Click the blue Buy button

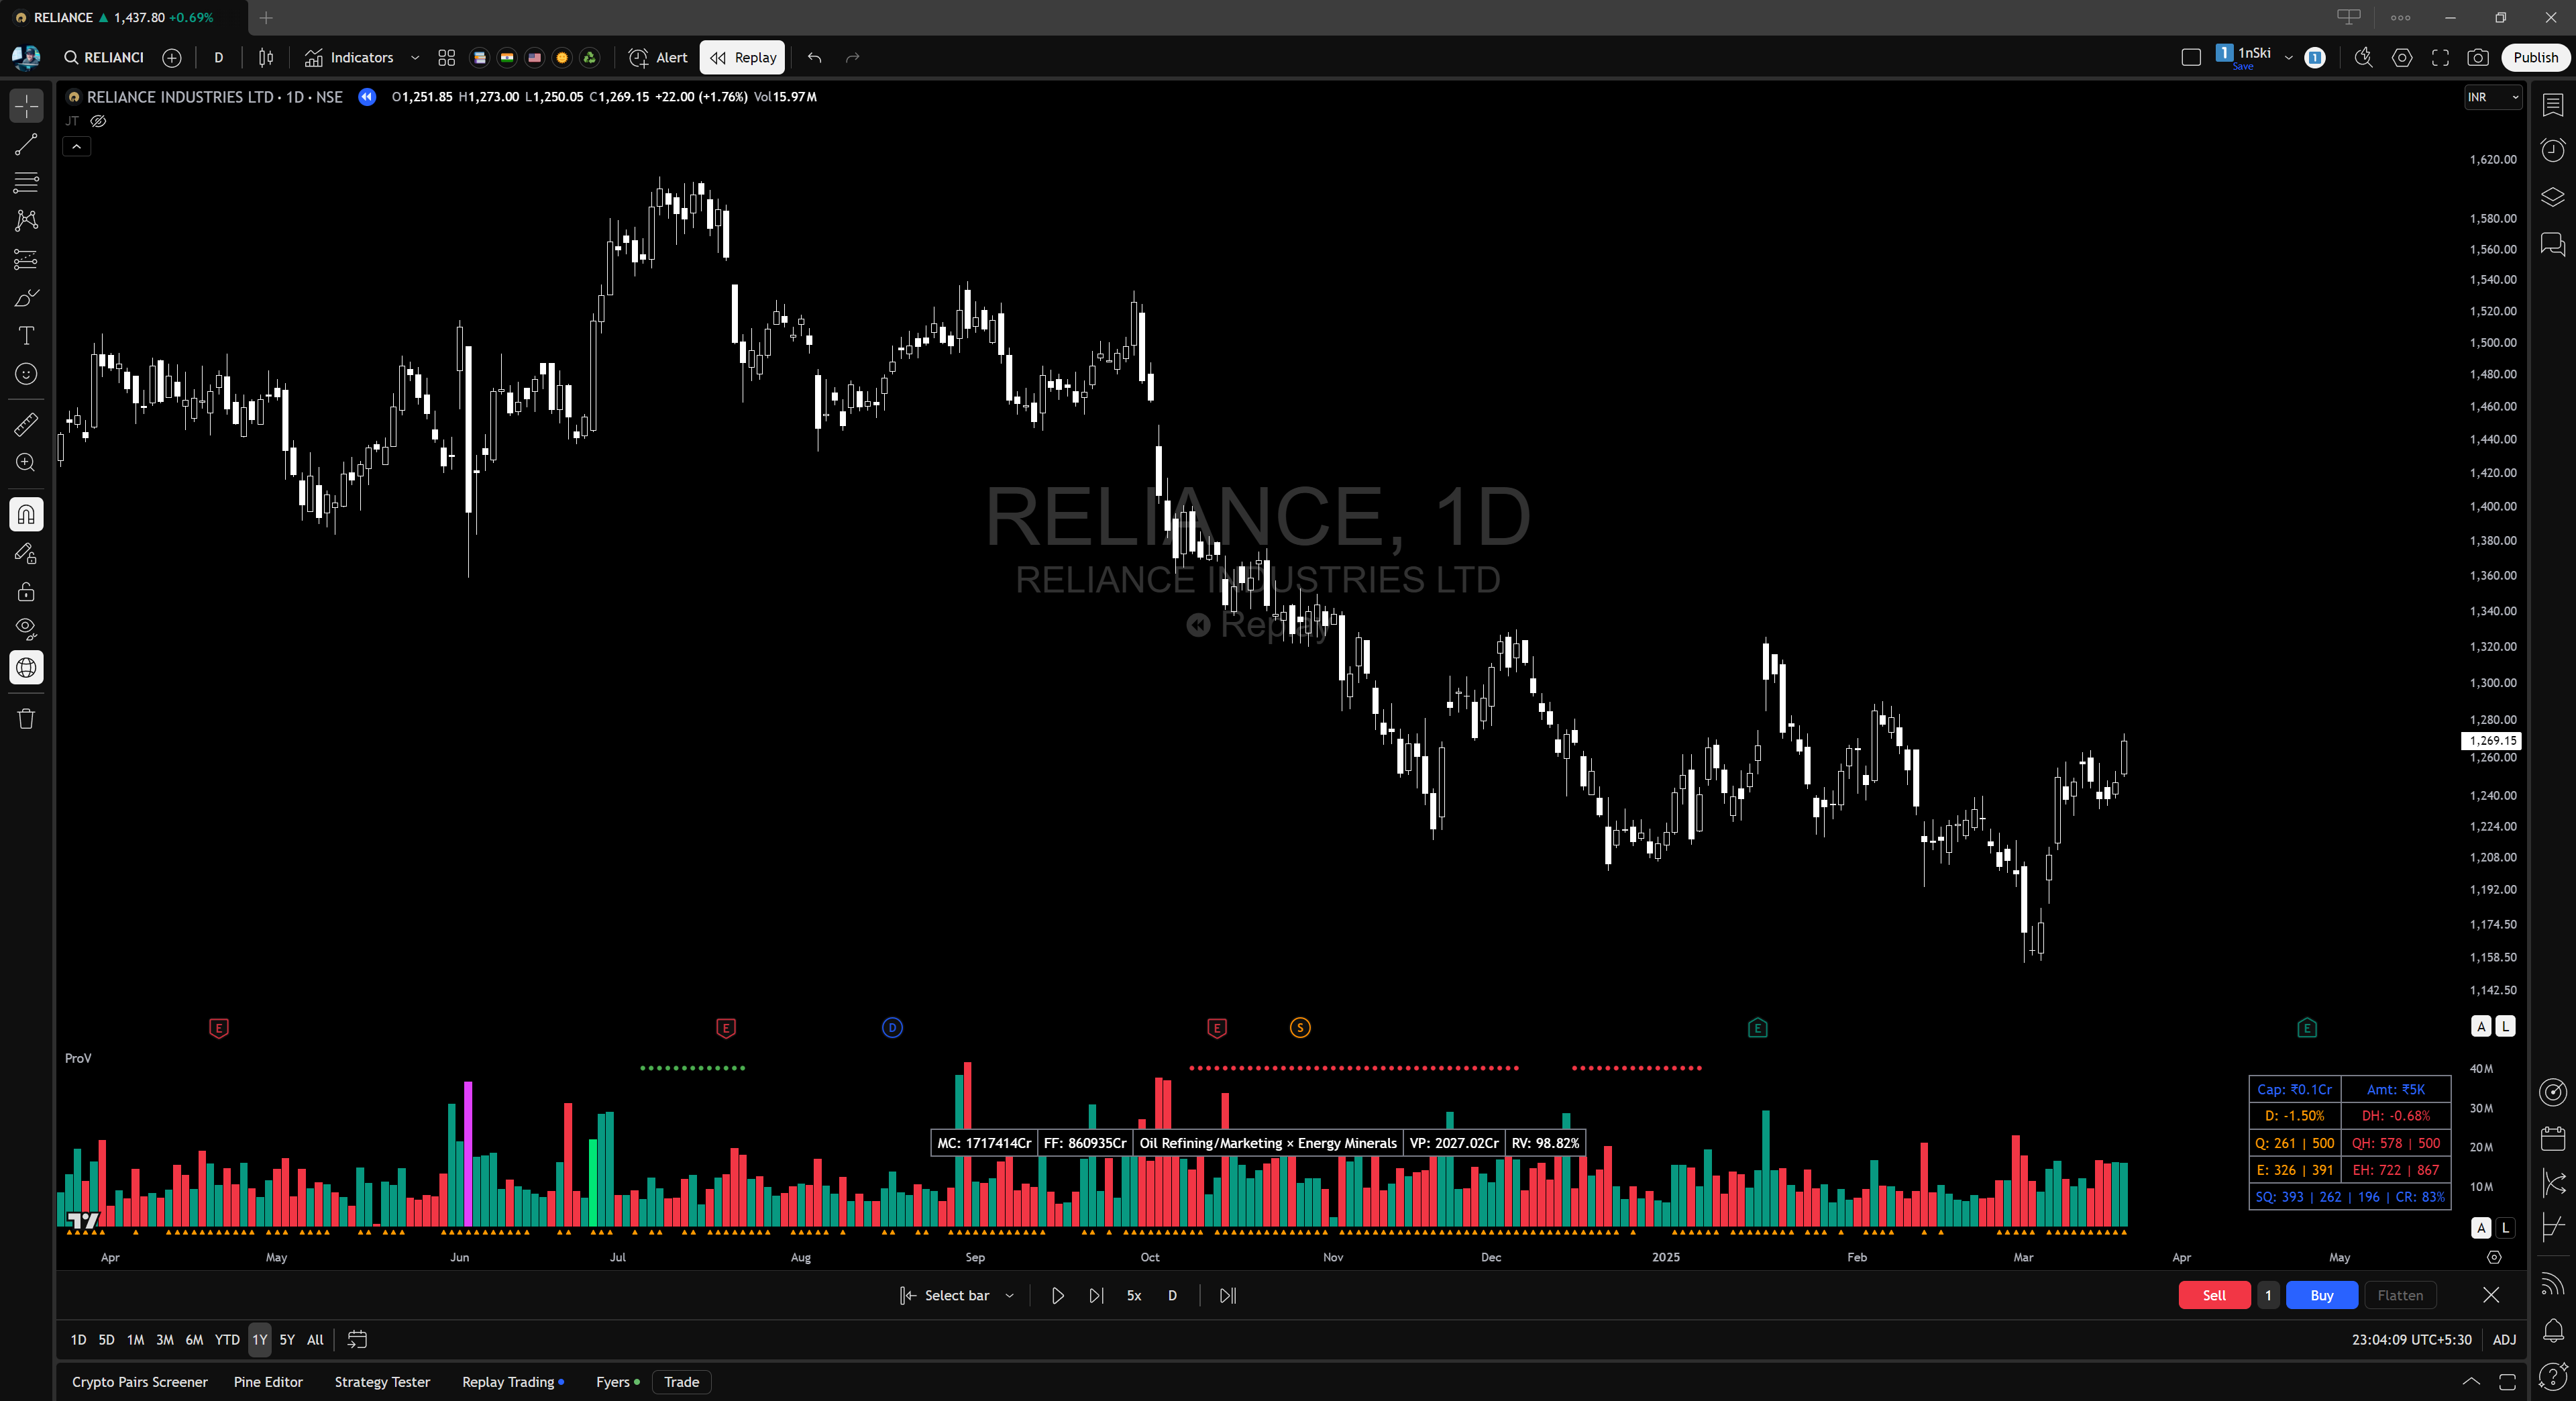click(x=2321, y=1295)
